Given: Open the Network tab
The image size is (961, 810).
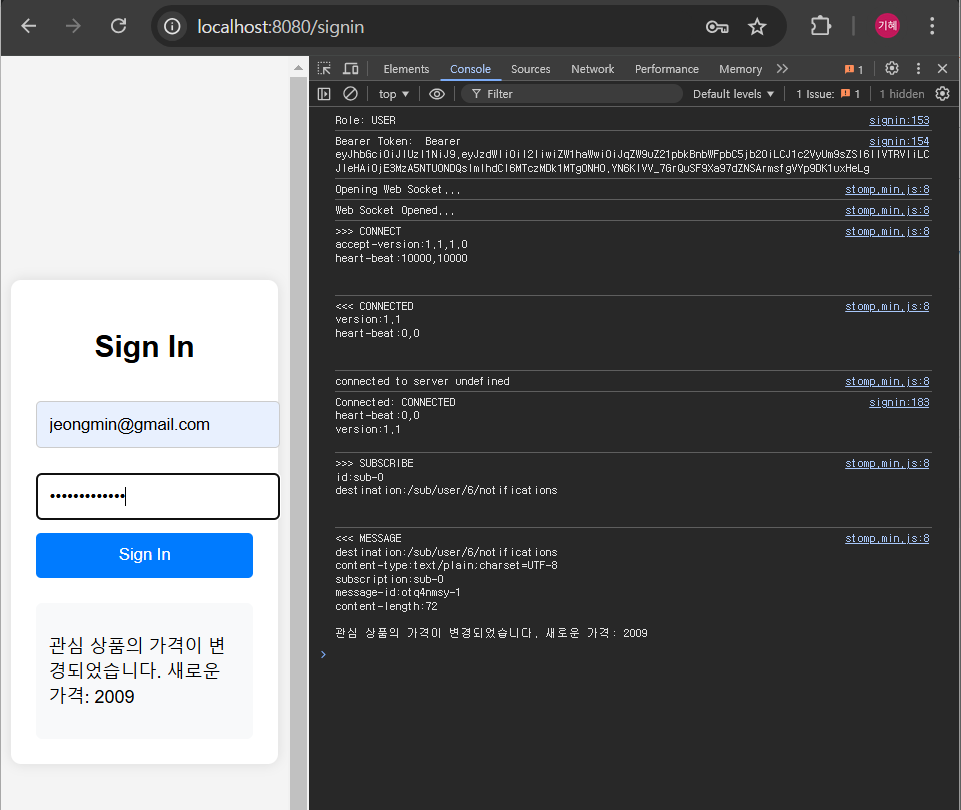Looking at the screenshot, I should point(592,69).
